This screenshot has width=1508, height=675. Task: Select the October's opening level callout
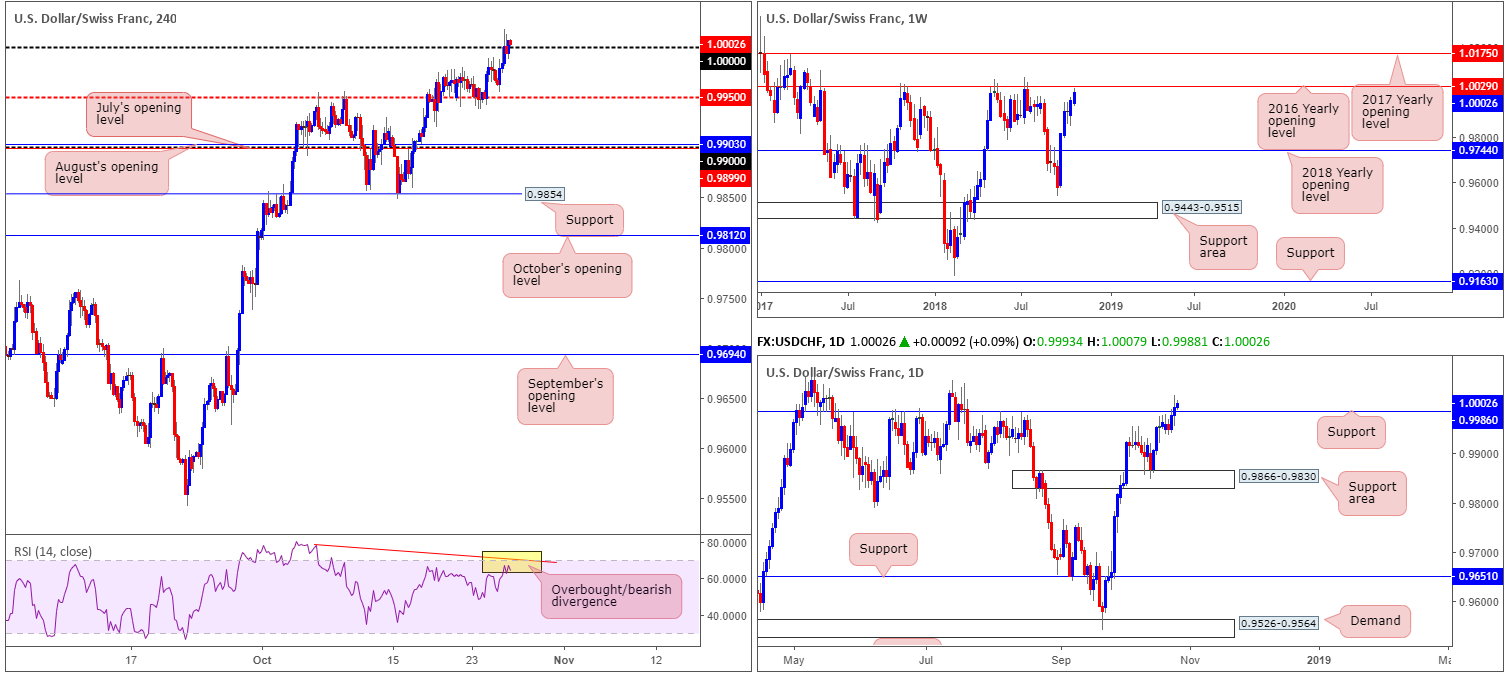click(567, 275)
